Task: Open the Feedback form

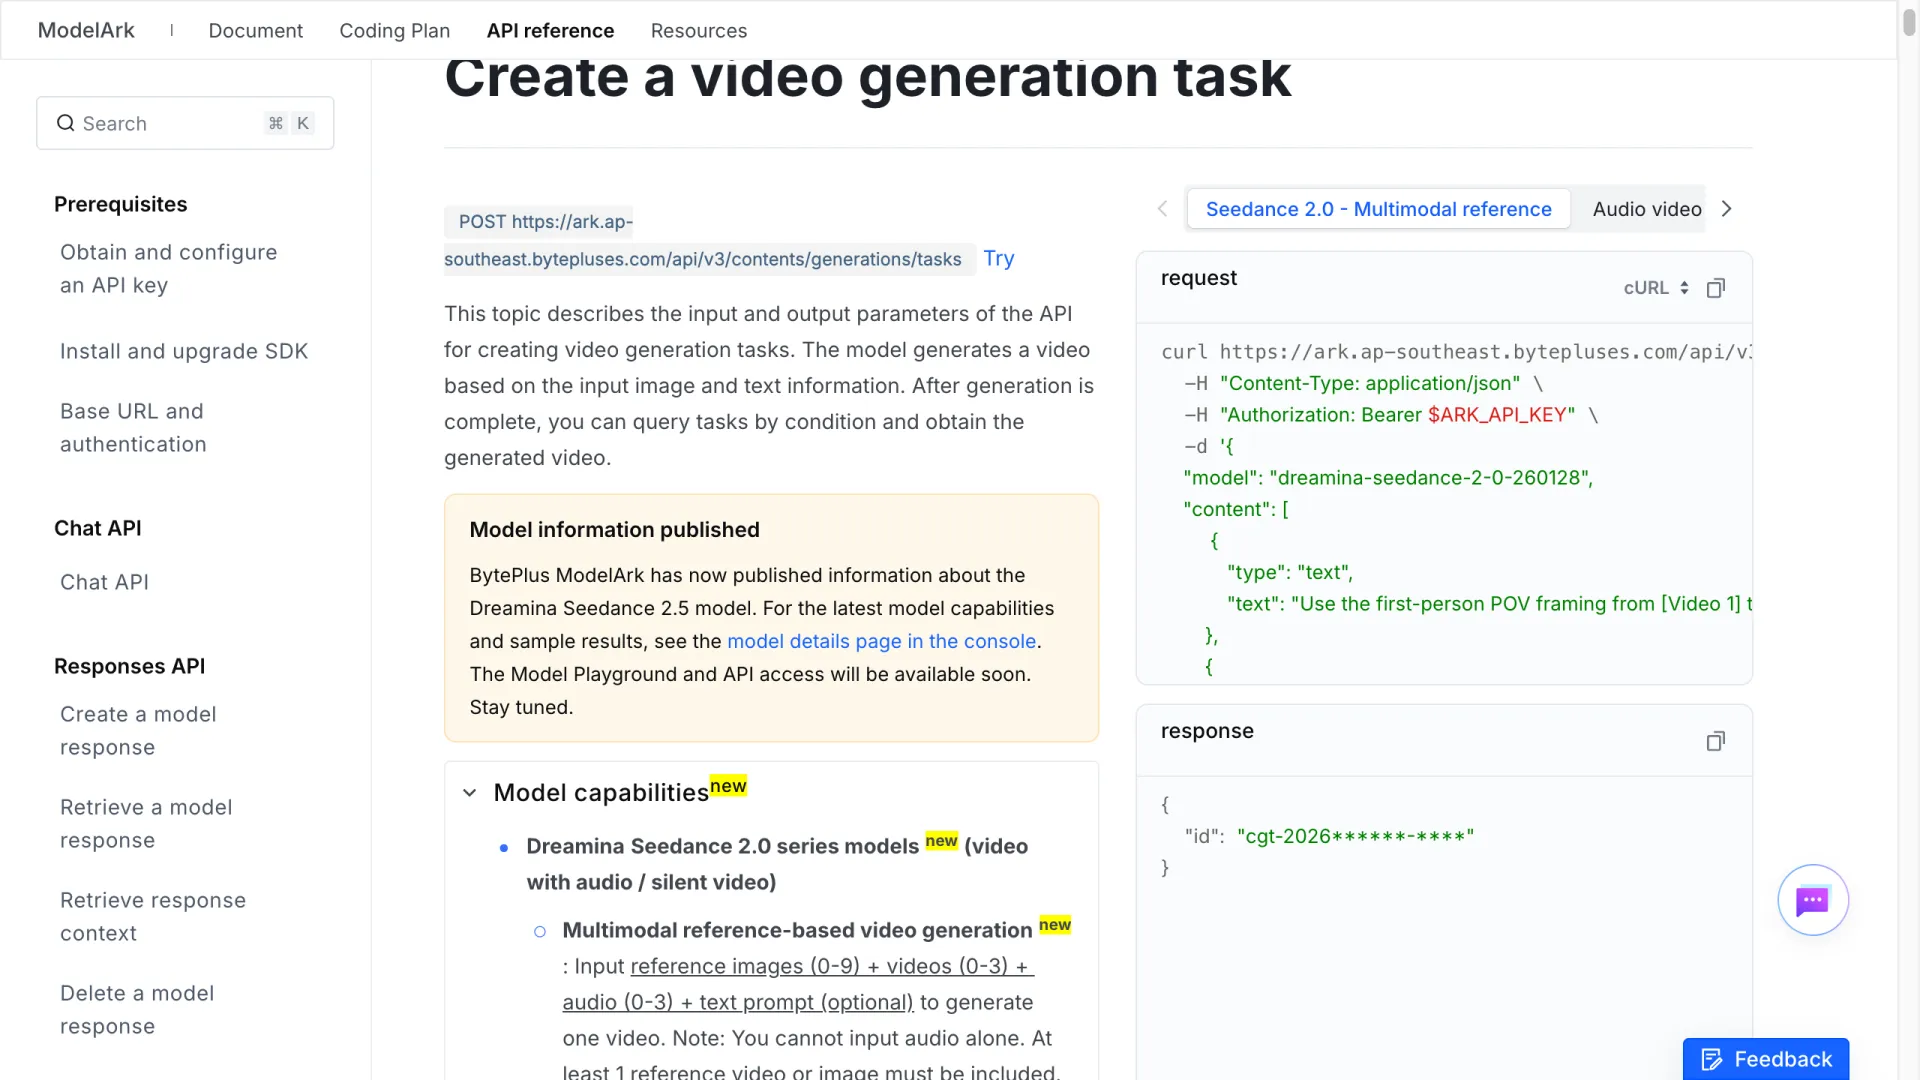Action: (1766, 1059)
